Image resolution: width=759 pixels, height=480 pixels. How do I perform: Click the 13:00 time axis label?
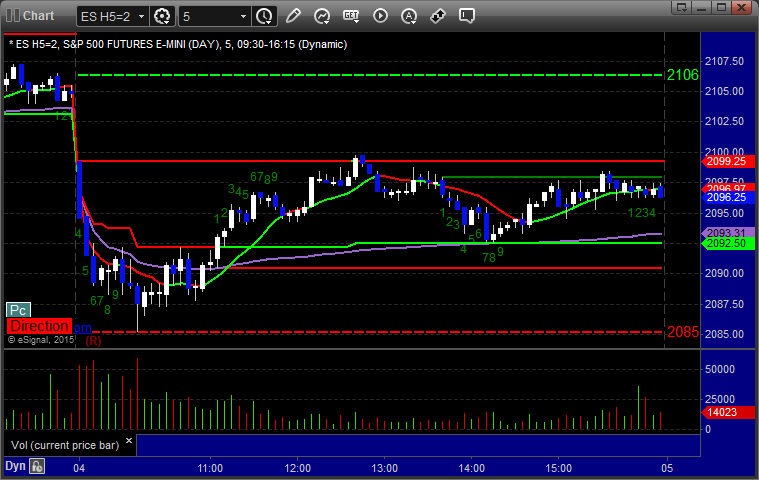384,468
